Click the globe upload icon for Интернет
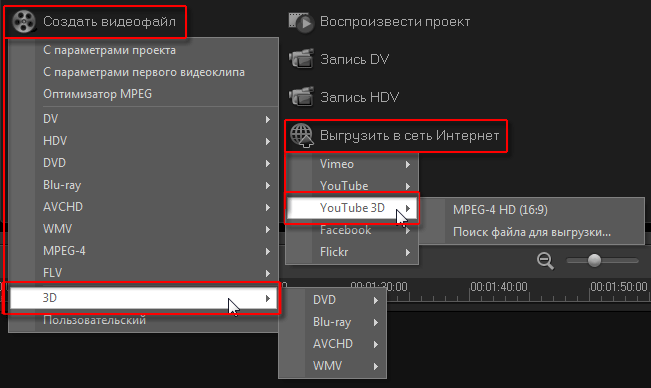The image size is (651, 388). point(301,135)
